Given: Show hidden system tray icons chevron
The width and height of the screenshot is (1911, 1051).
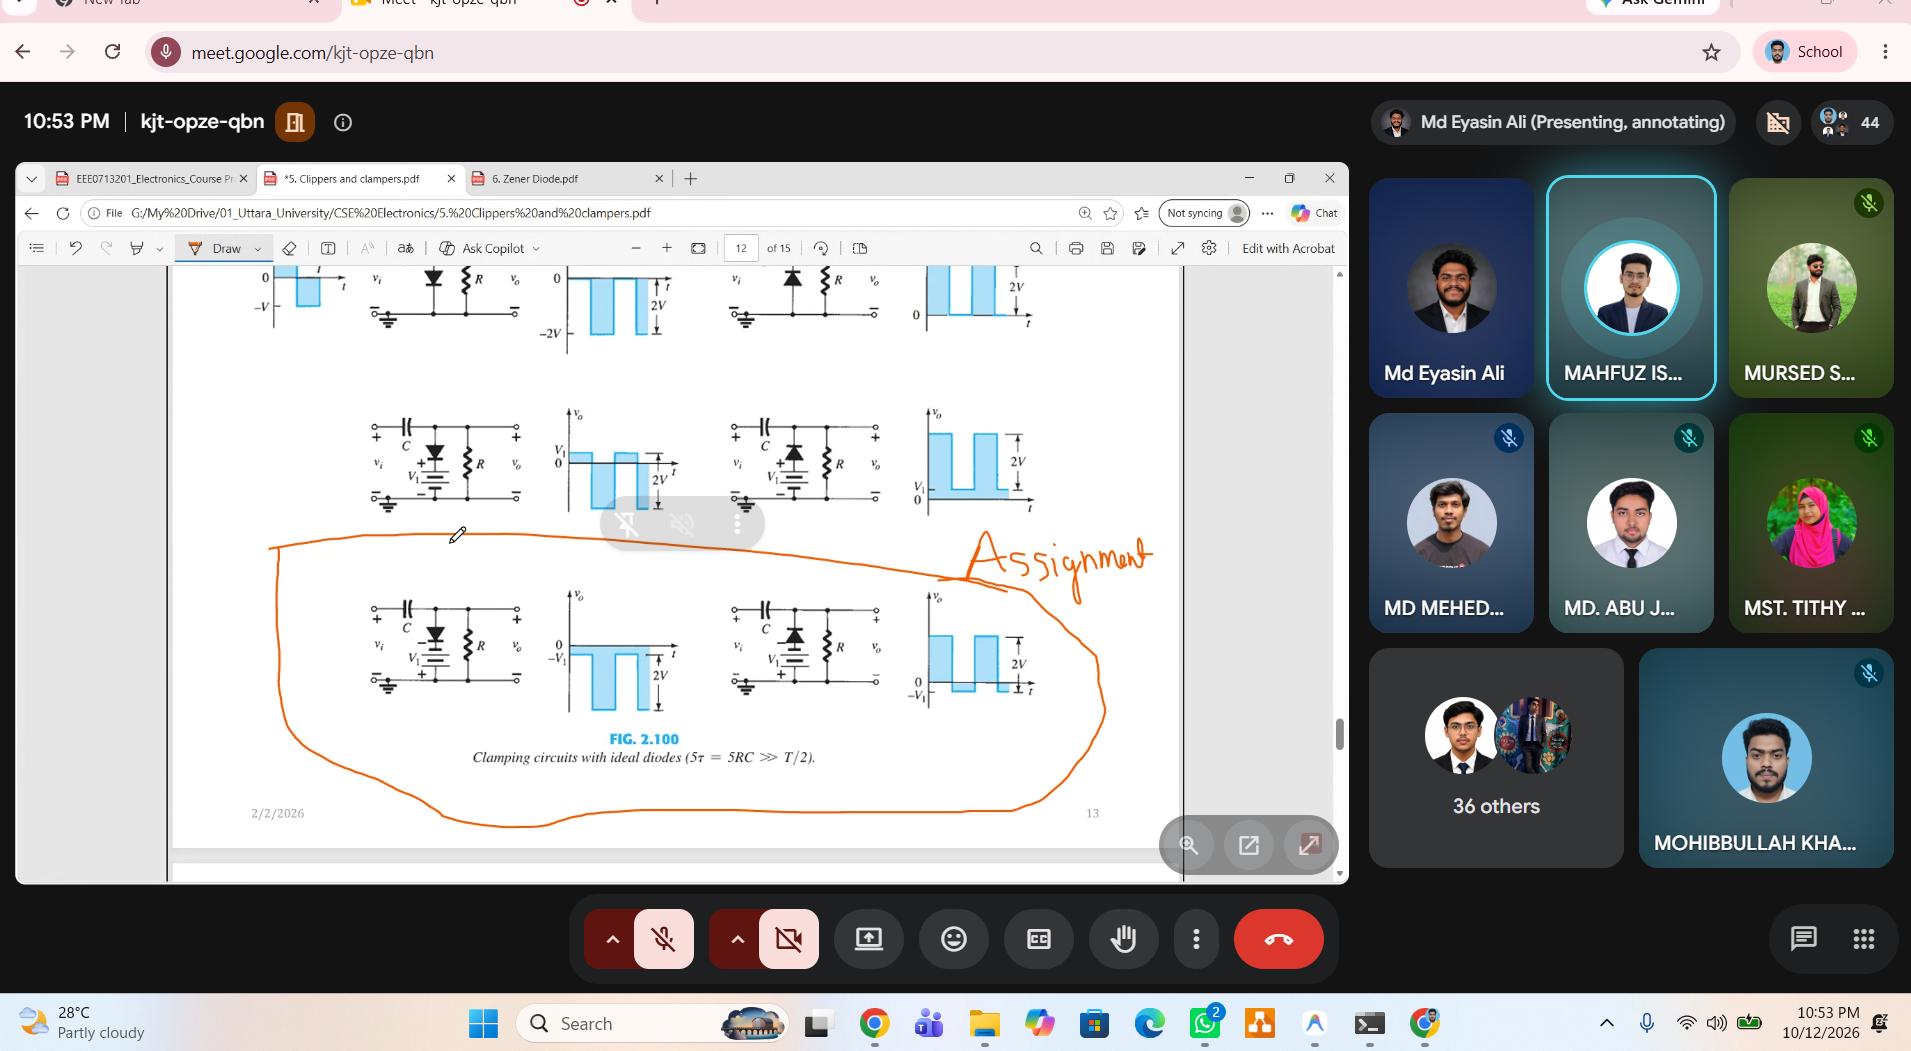Looking at the screenshot, I should coord(1606,1023).
